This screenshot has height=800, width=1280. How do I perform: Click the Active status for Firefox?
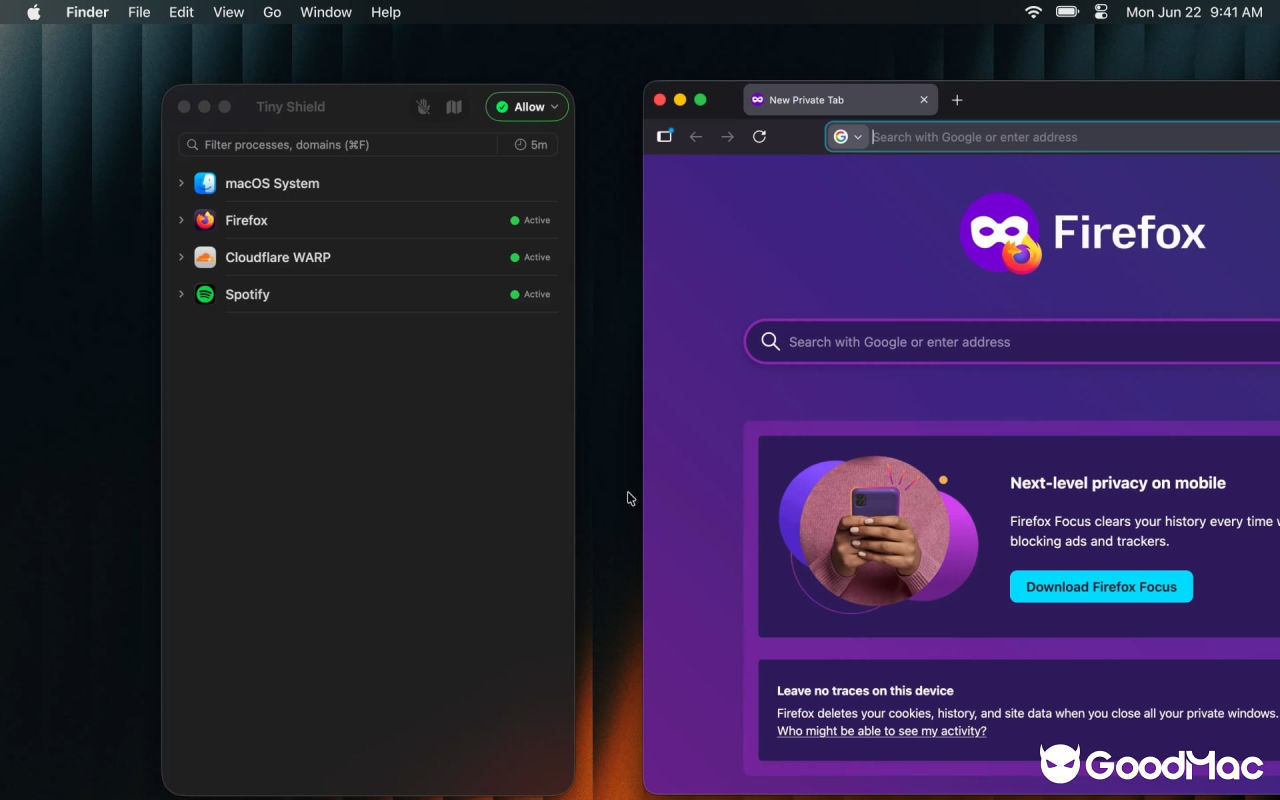(x=531, y=220)
